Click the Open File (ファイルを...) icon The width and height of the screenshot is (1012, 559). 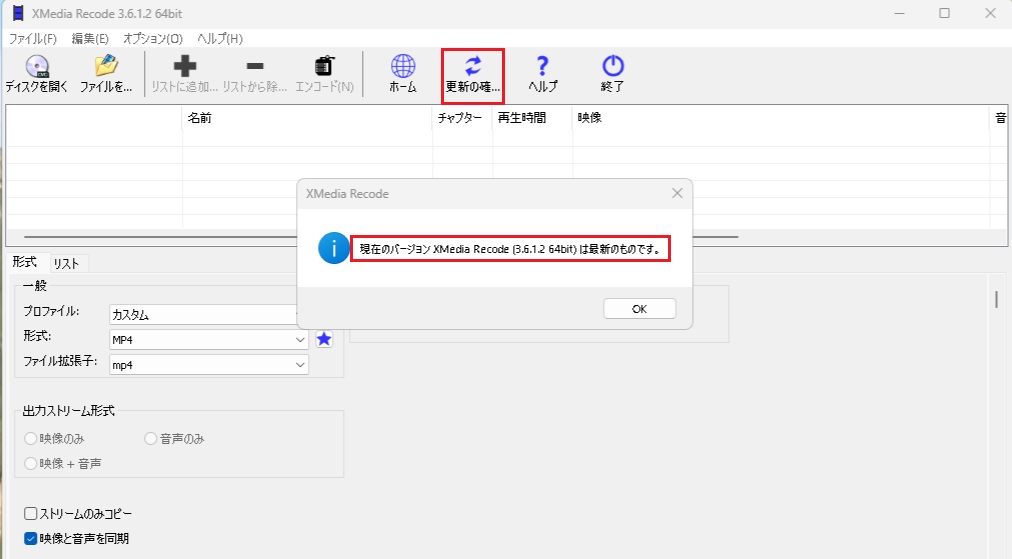pos(106,66)
